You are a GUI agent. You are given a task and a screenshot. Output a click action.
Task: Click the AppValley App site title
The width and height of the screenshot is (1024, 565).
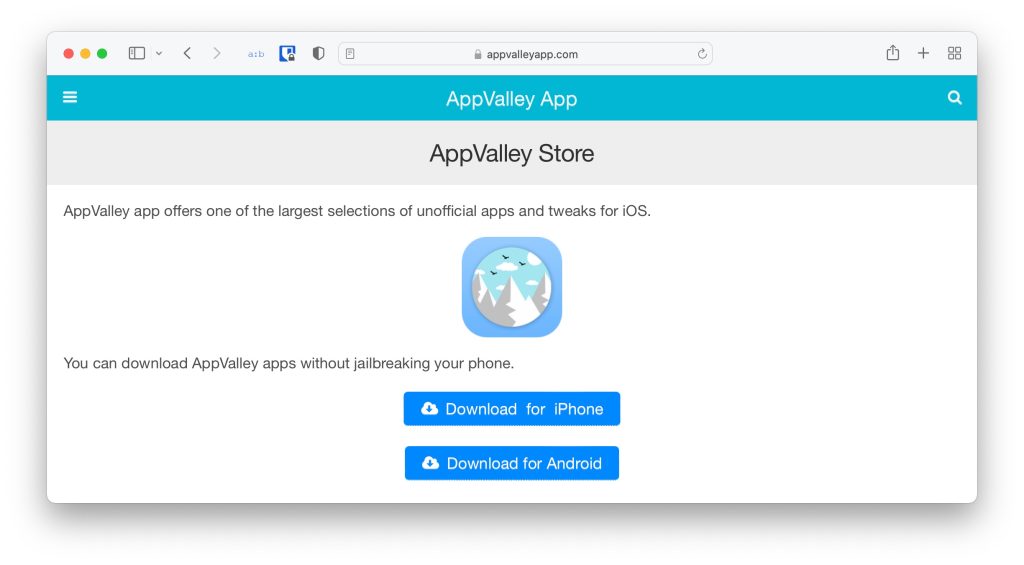pyautogui.click(x=511, y=99)
